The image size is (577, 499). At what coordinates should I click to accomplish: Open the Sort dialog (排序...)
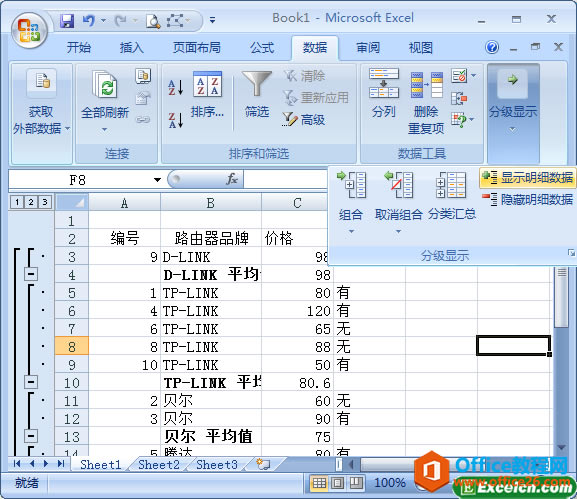tap(208, 94)
